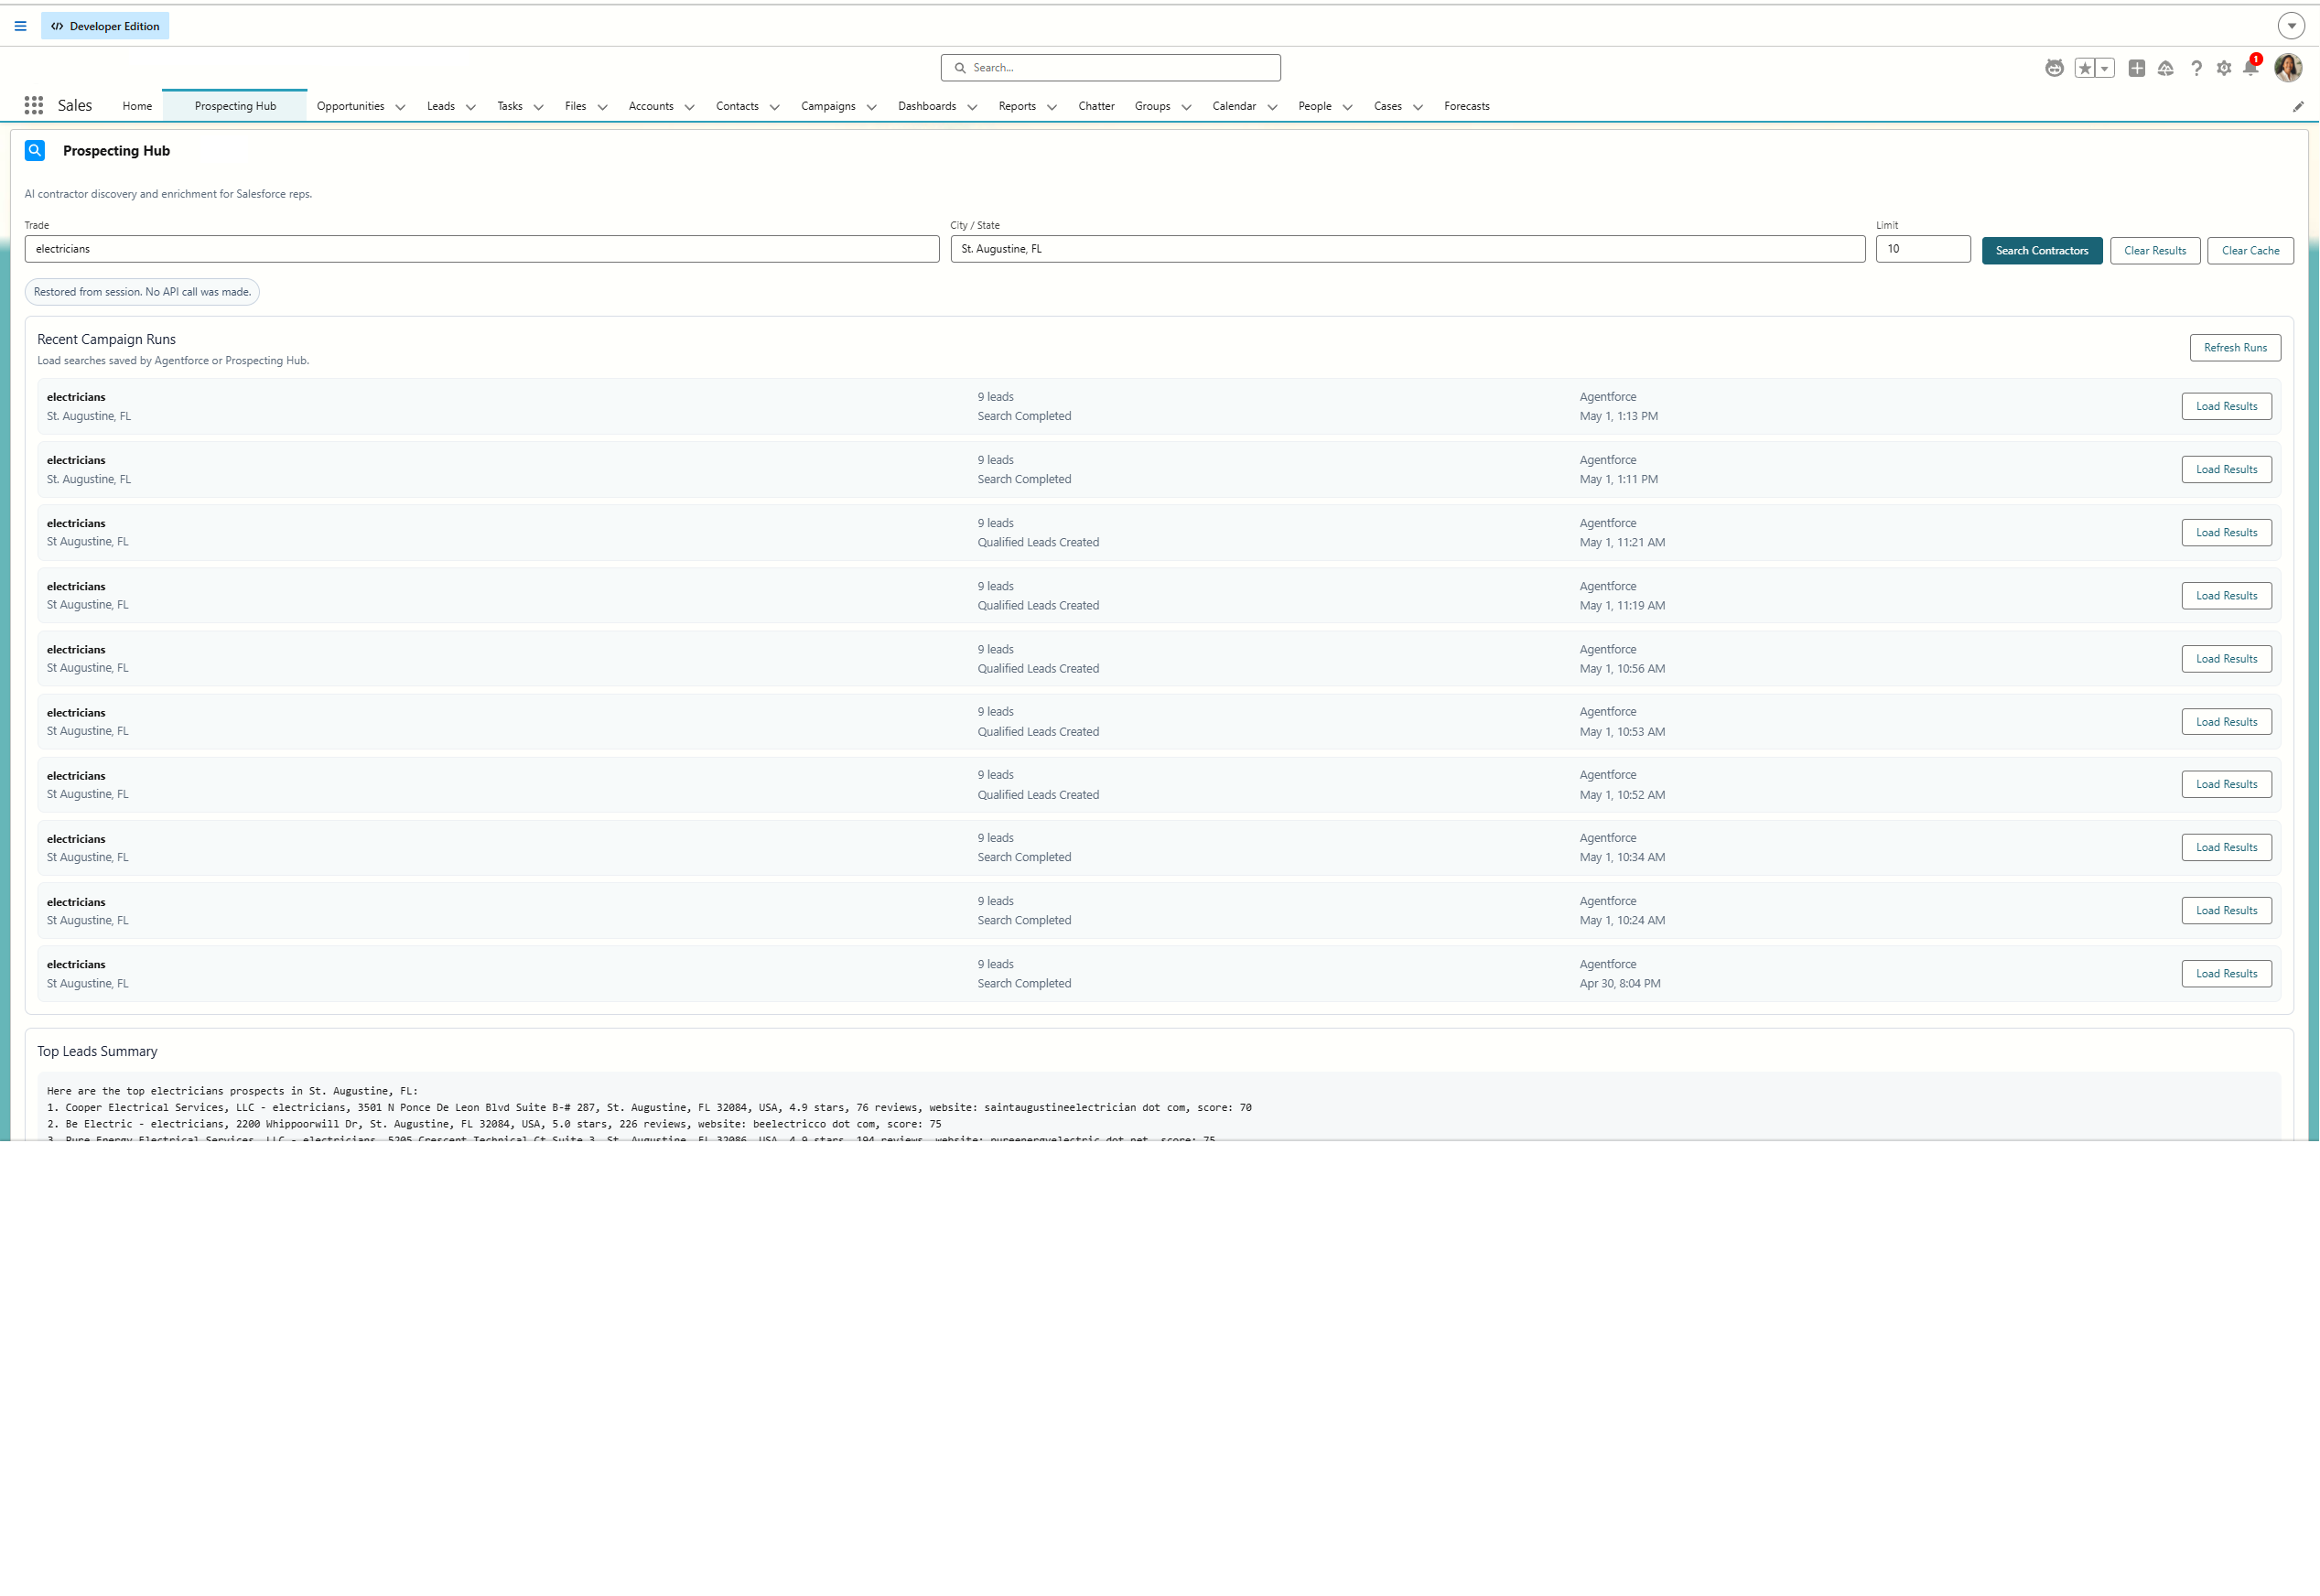The height and width of the screenshot is (1596, 2320).
Task: Open the Agentforce Einstein assistant icon
Action: point(2054,68)
